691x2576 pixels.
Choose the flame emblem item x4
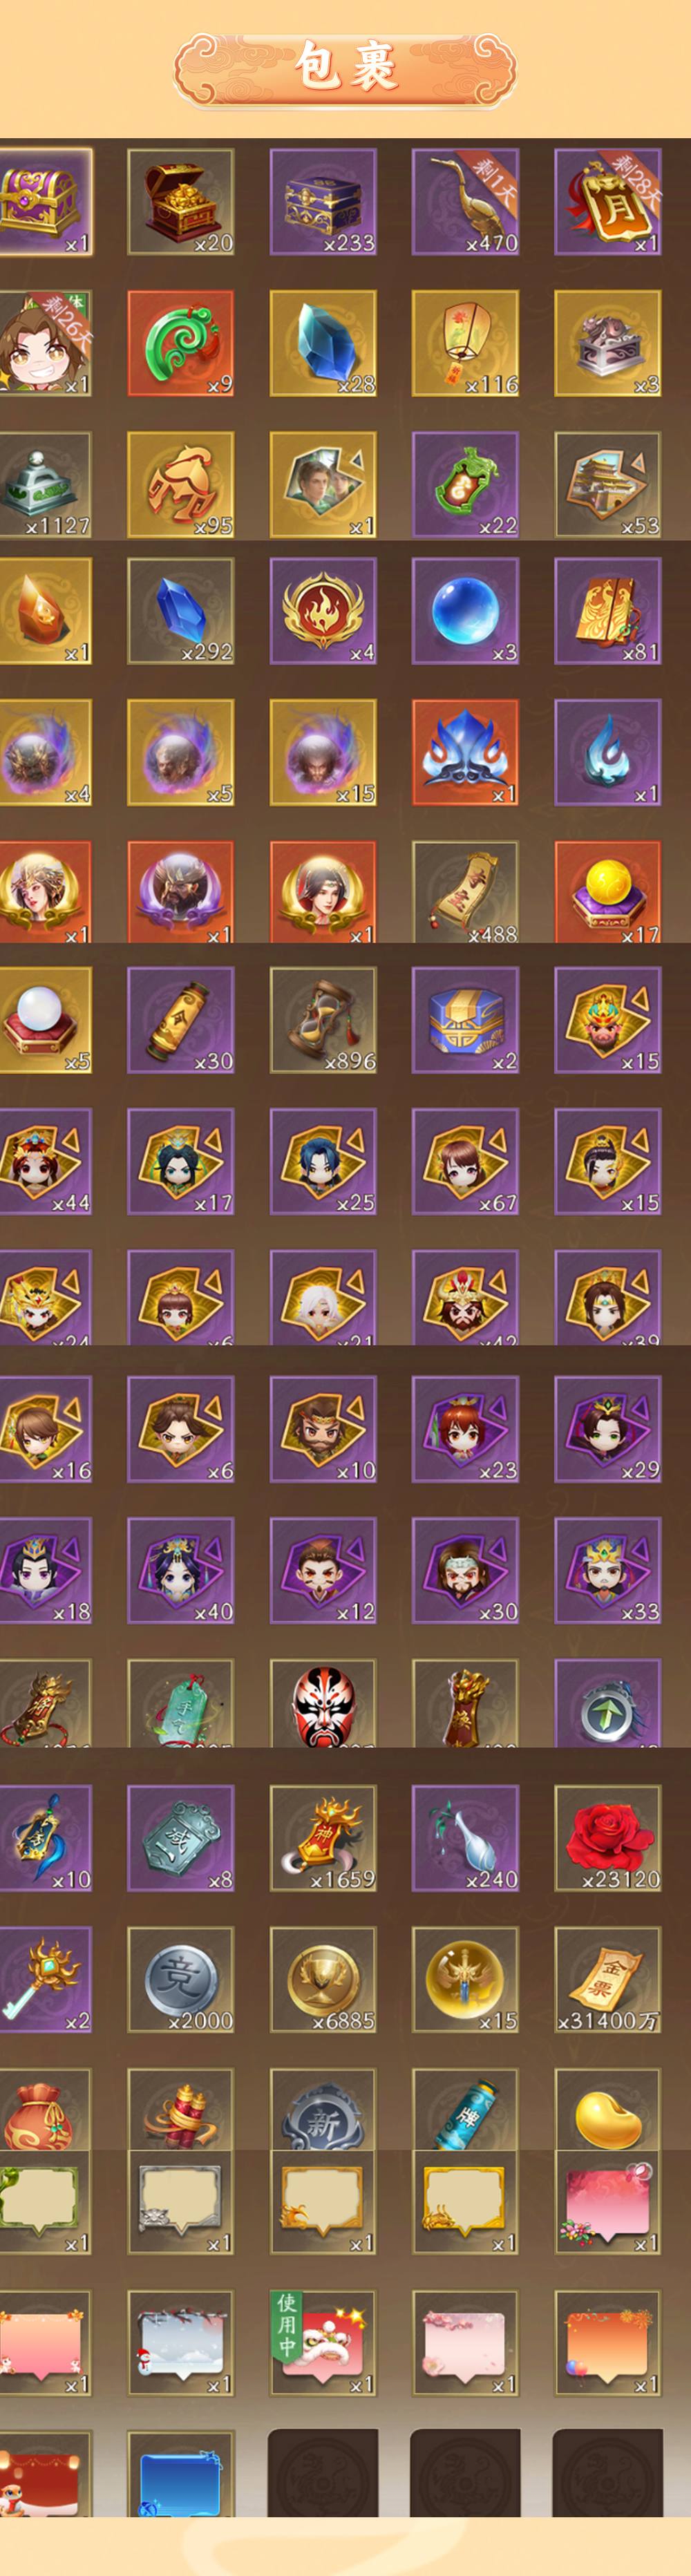[323, 611]
